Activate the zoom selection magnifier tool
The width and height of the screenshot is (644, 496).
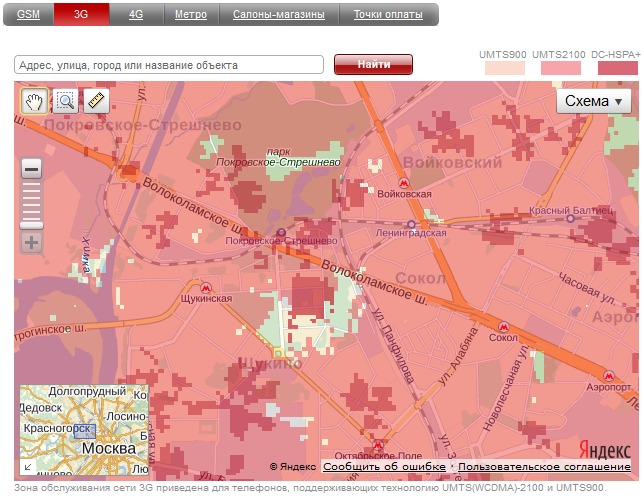click(x=65, y=100)
